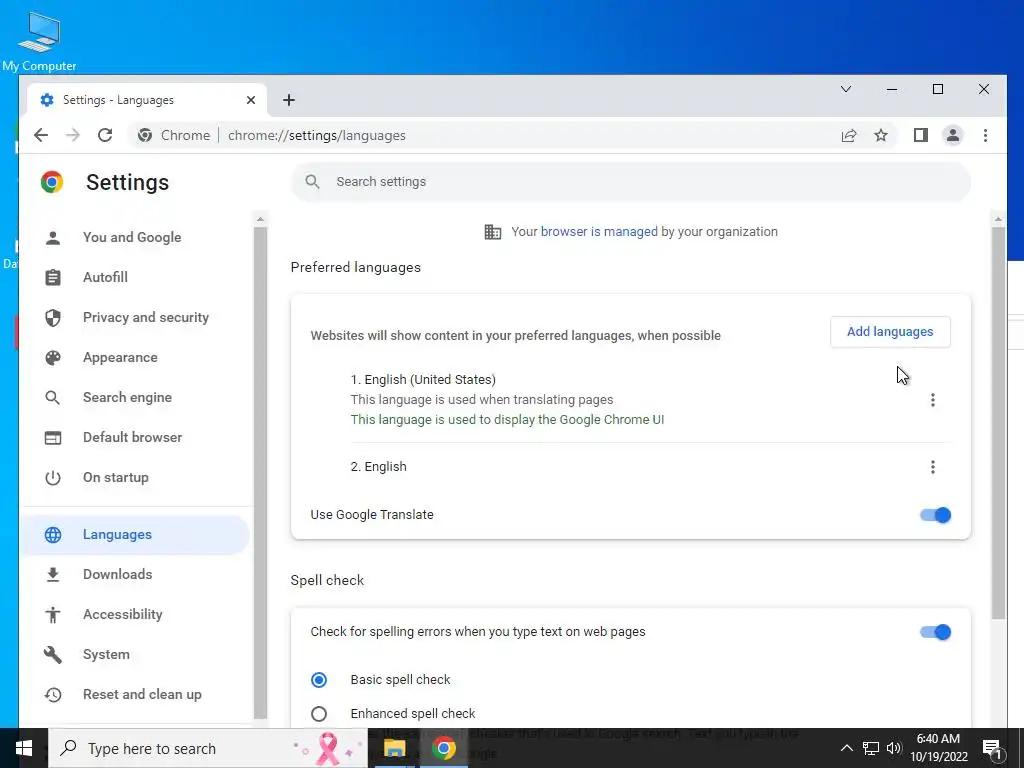Click the System wrench icon
This screenshot has height=768, width=1024.
click(53, 654)
